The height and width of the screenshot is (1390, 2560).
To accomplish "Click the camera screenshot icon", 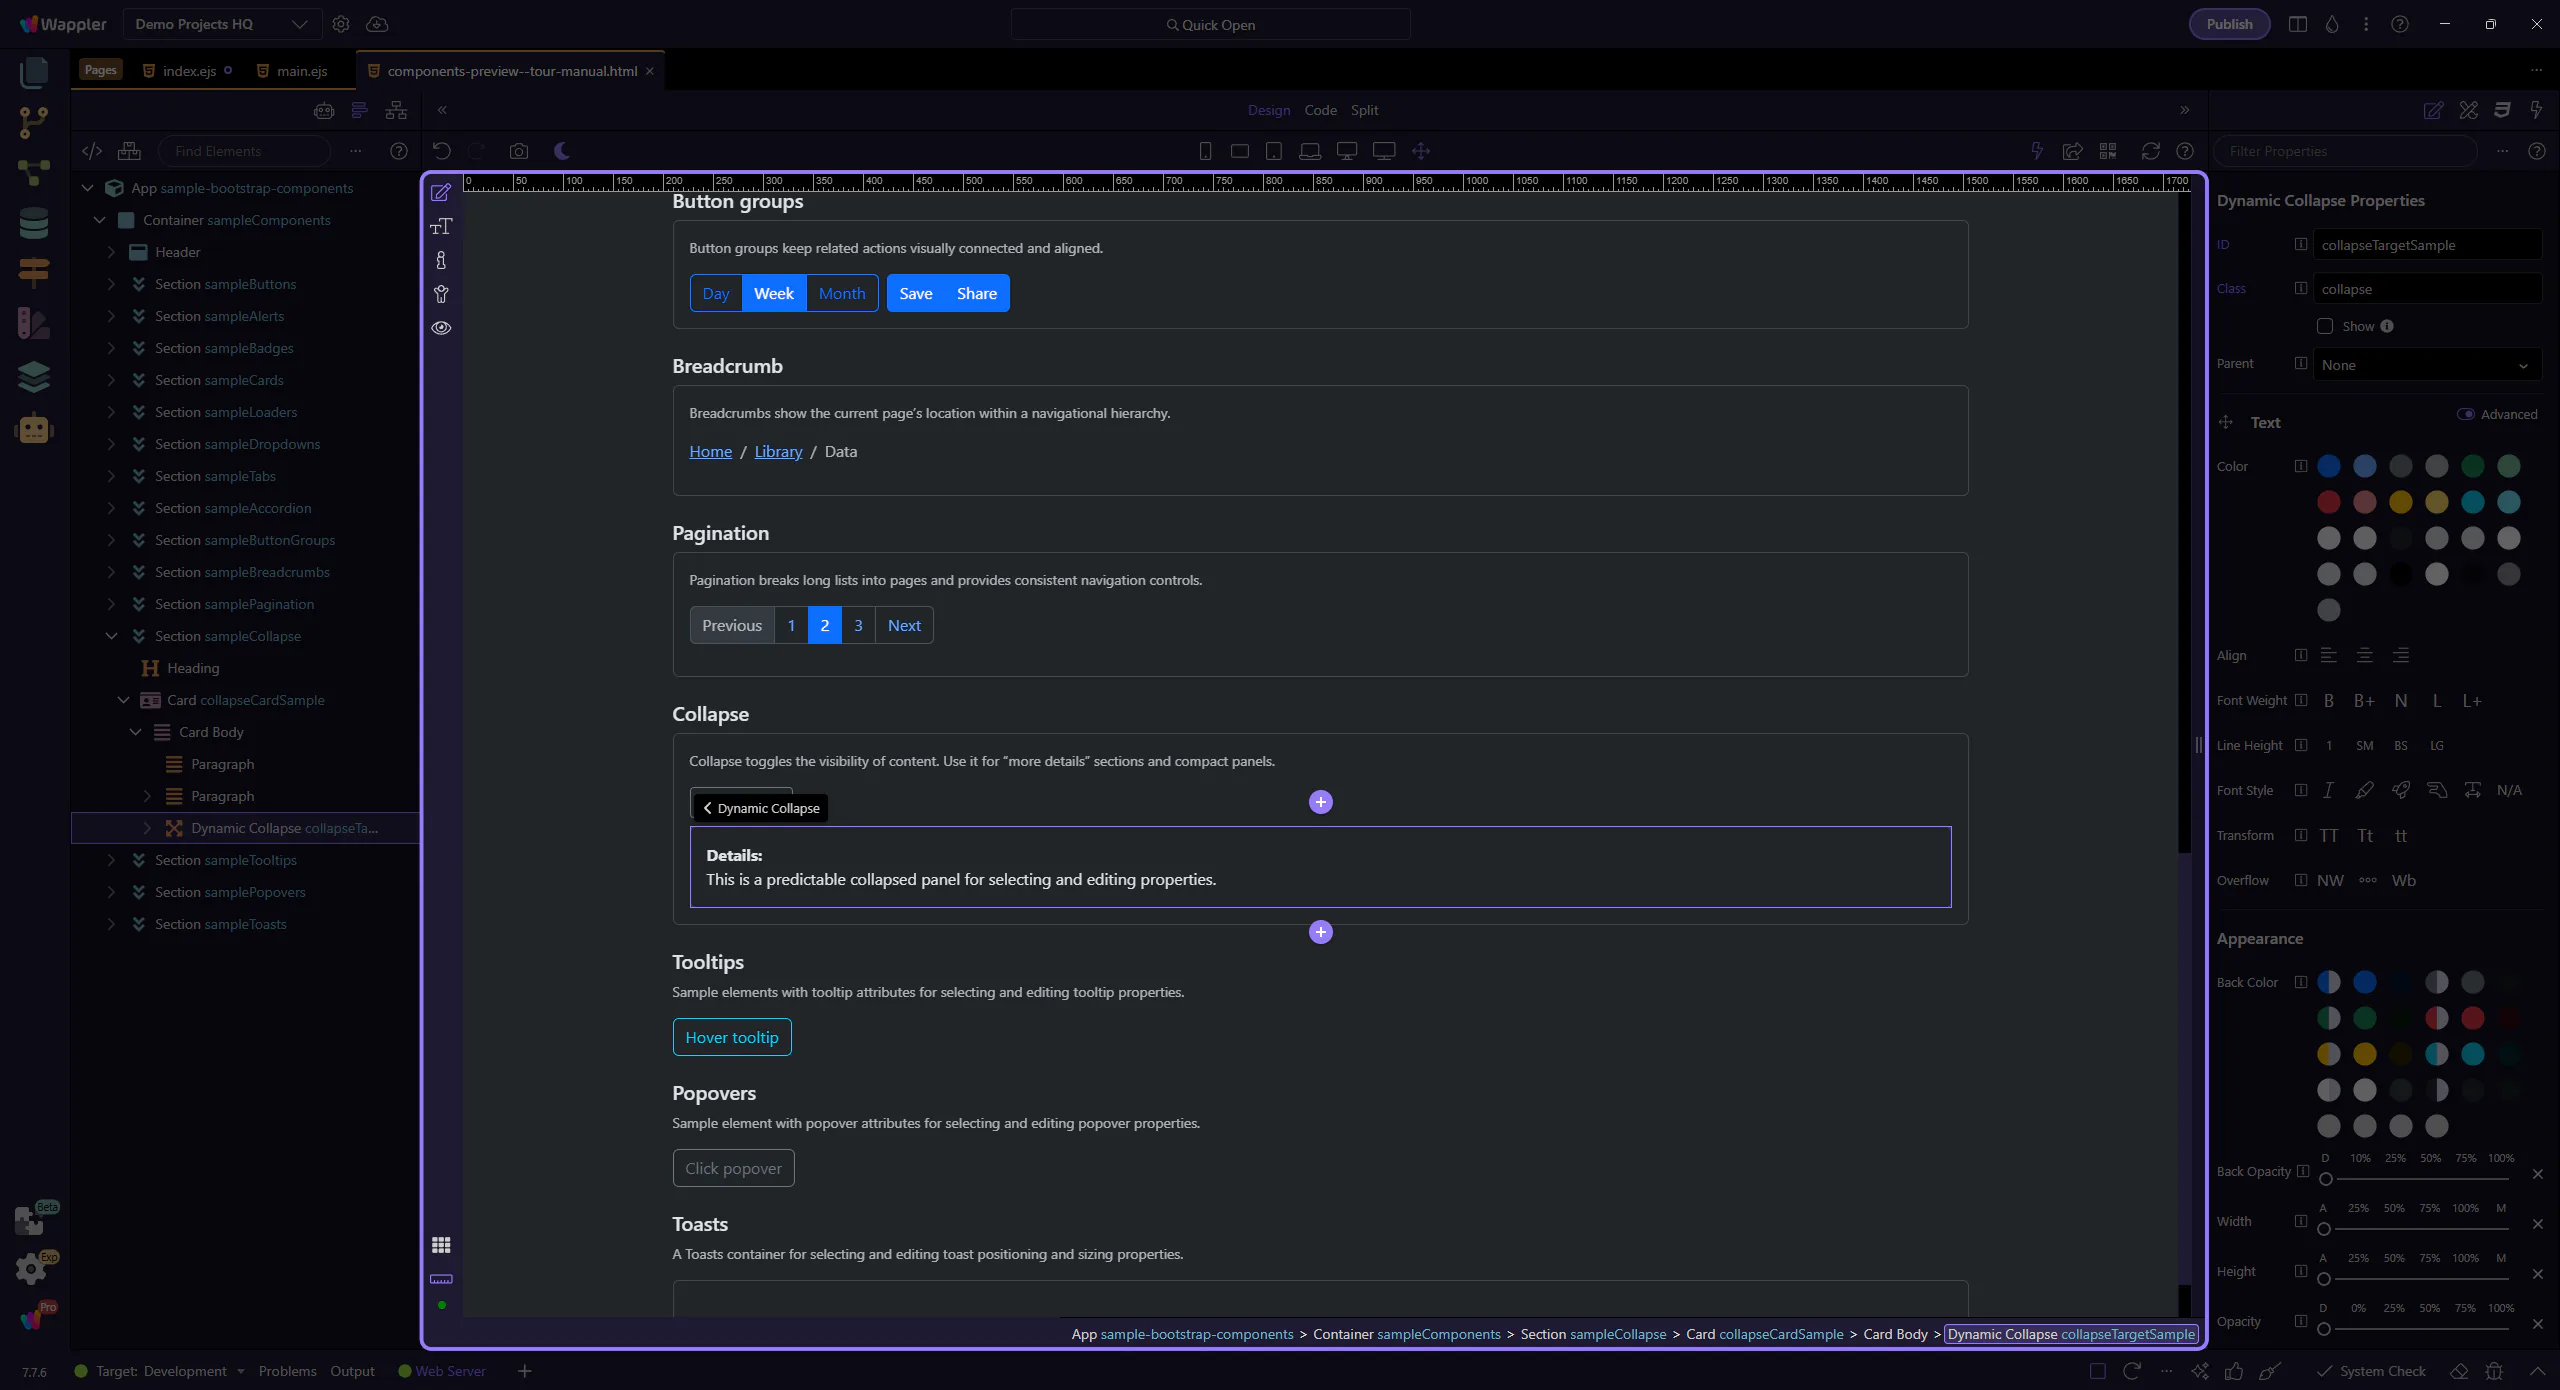I will coord(518,151).
